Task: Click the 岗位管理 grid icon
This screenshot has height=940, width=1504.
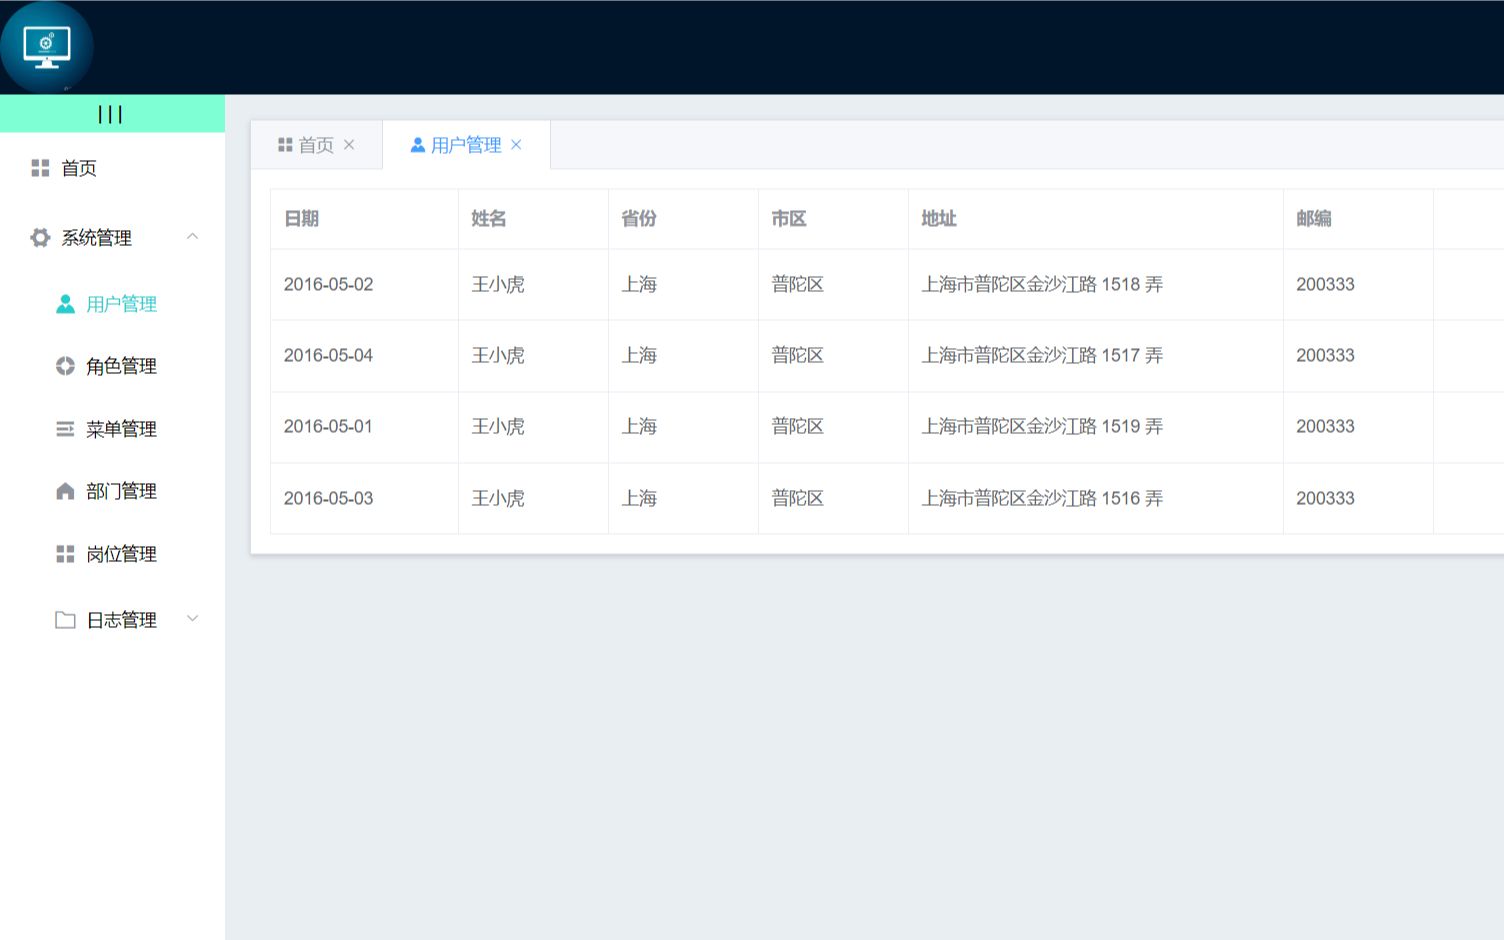Action: [65, 554]
